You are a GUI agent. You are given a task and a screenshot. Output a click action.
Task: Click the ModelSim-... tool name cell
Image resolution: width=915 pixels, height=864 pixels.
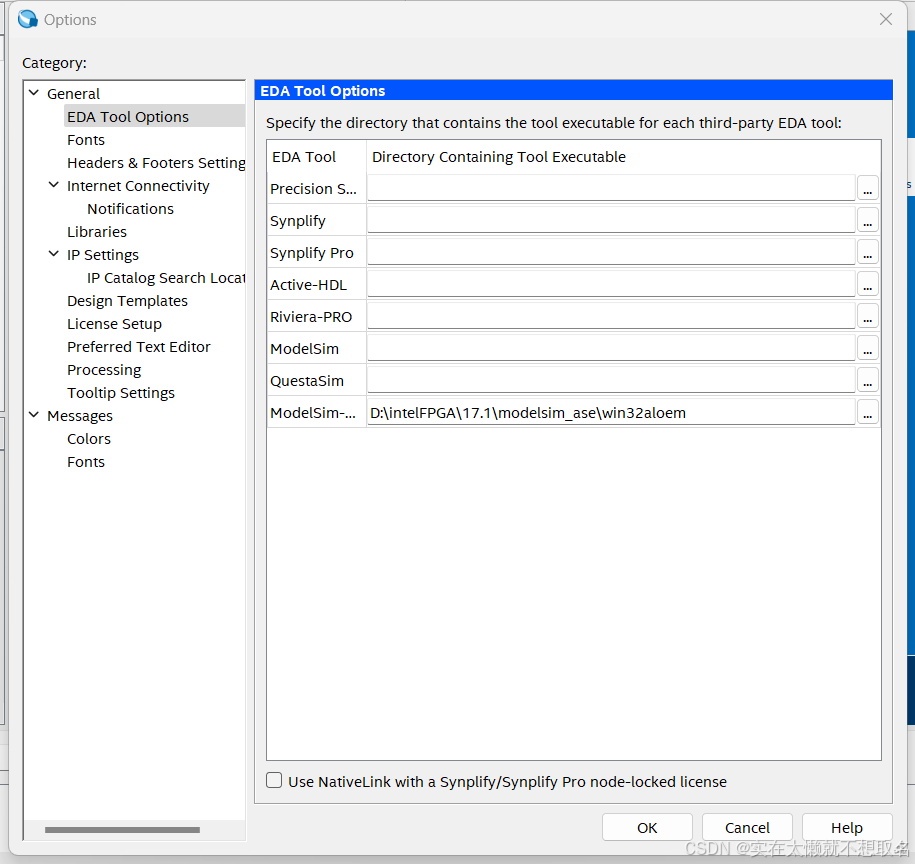pyautogui.click(x=317, y=412)
